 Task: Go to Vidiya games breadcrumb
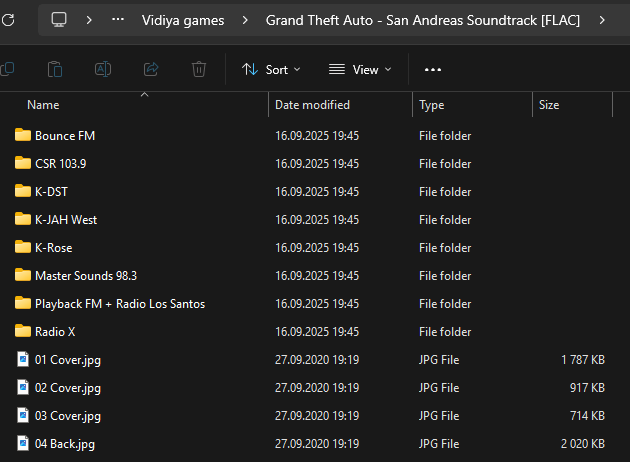[x=183, y=20]
